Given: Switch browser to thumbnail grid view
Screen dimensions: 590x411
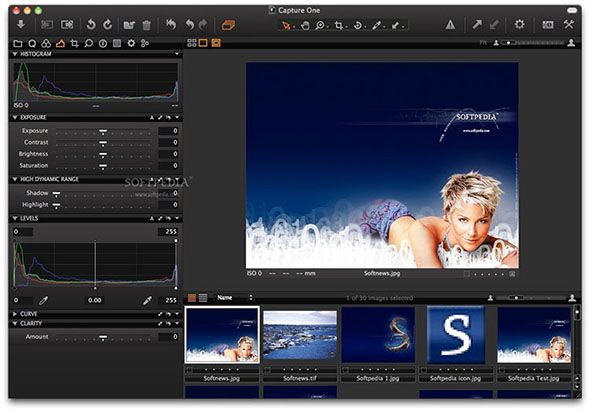Looking at the screenshot, I should pyautogui.click(x=192, y=298).
